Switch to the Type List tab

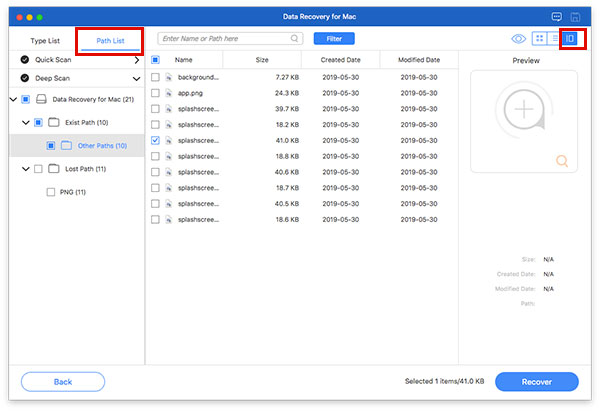click(45, 41)
